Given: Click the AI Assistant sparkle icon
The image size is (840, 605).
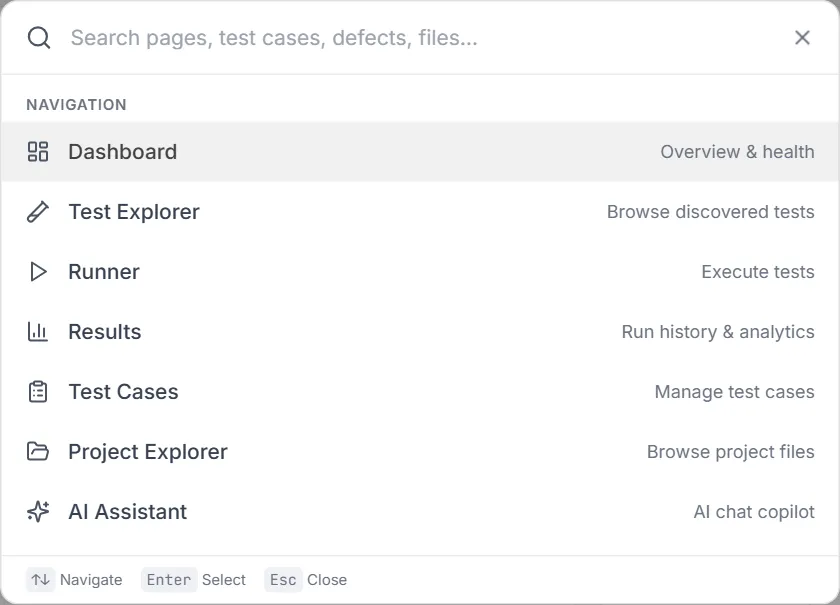Looking at the screenshot, I should click(x=38, y=512).
